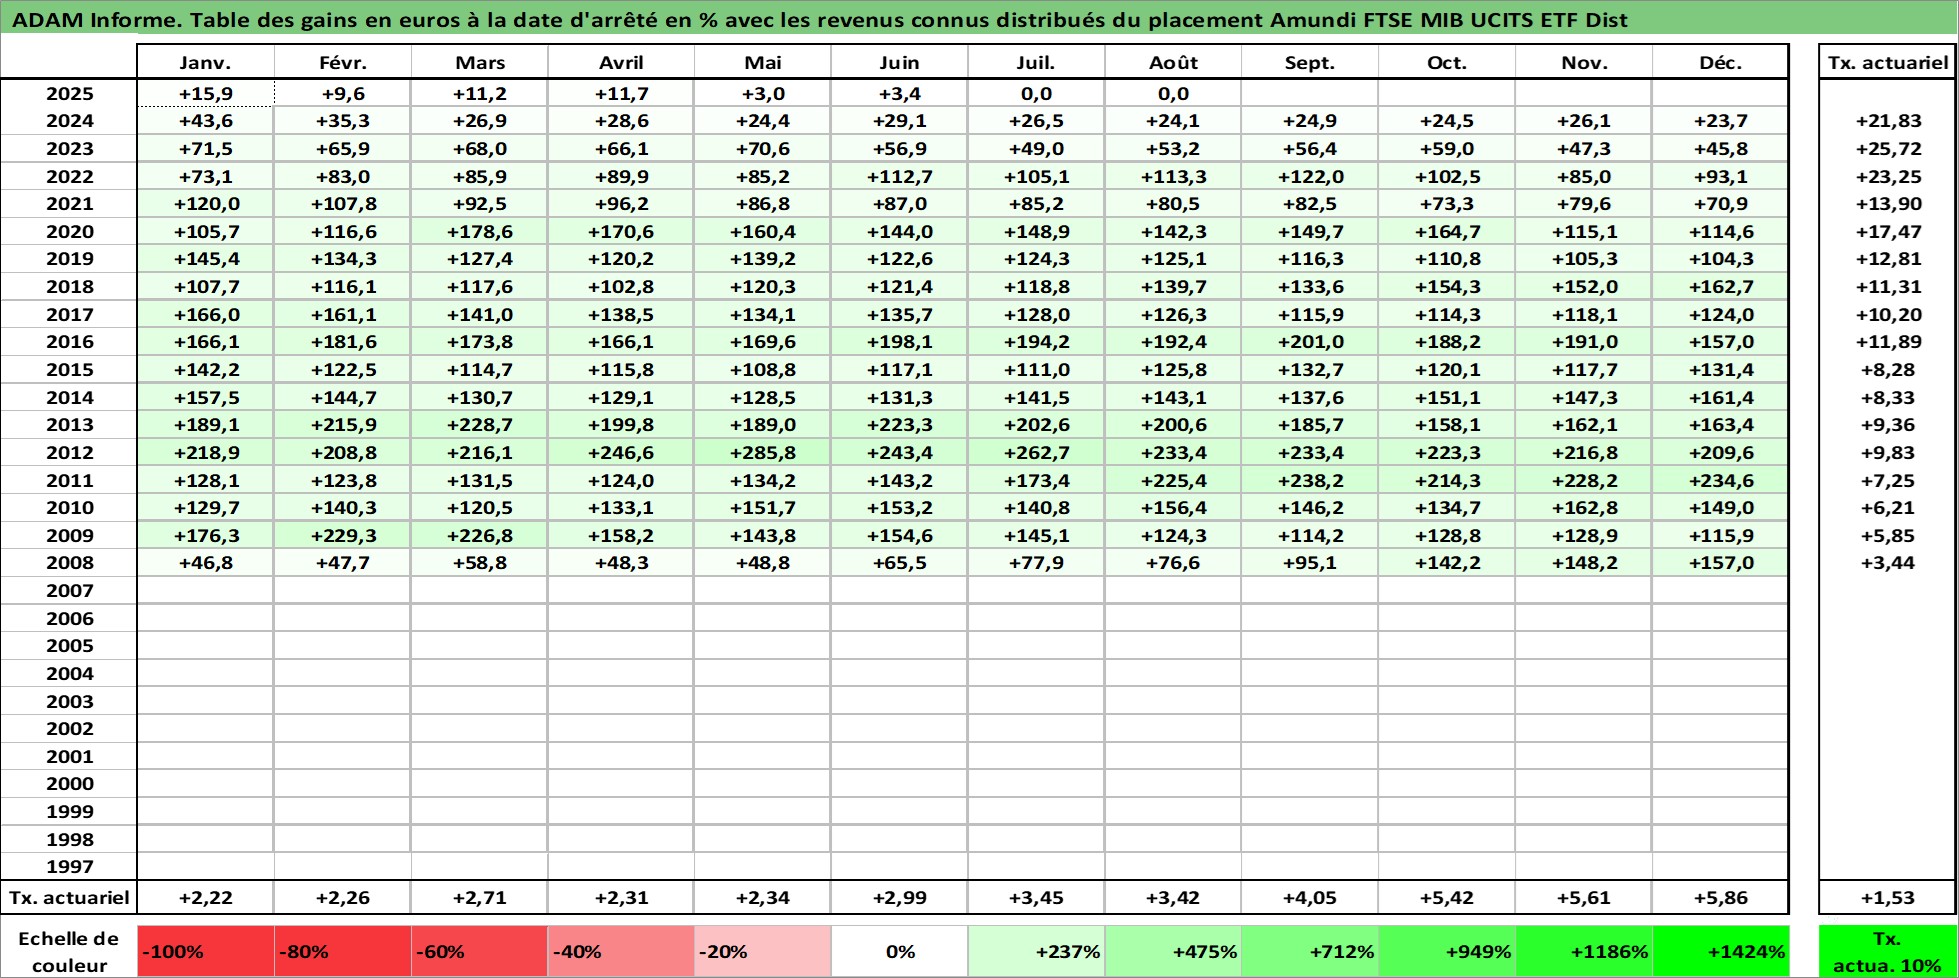Viewport: 1959px width, 978px height.
Task: Click the 1997 row label
Action: (x=69, y=866)
